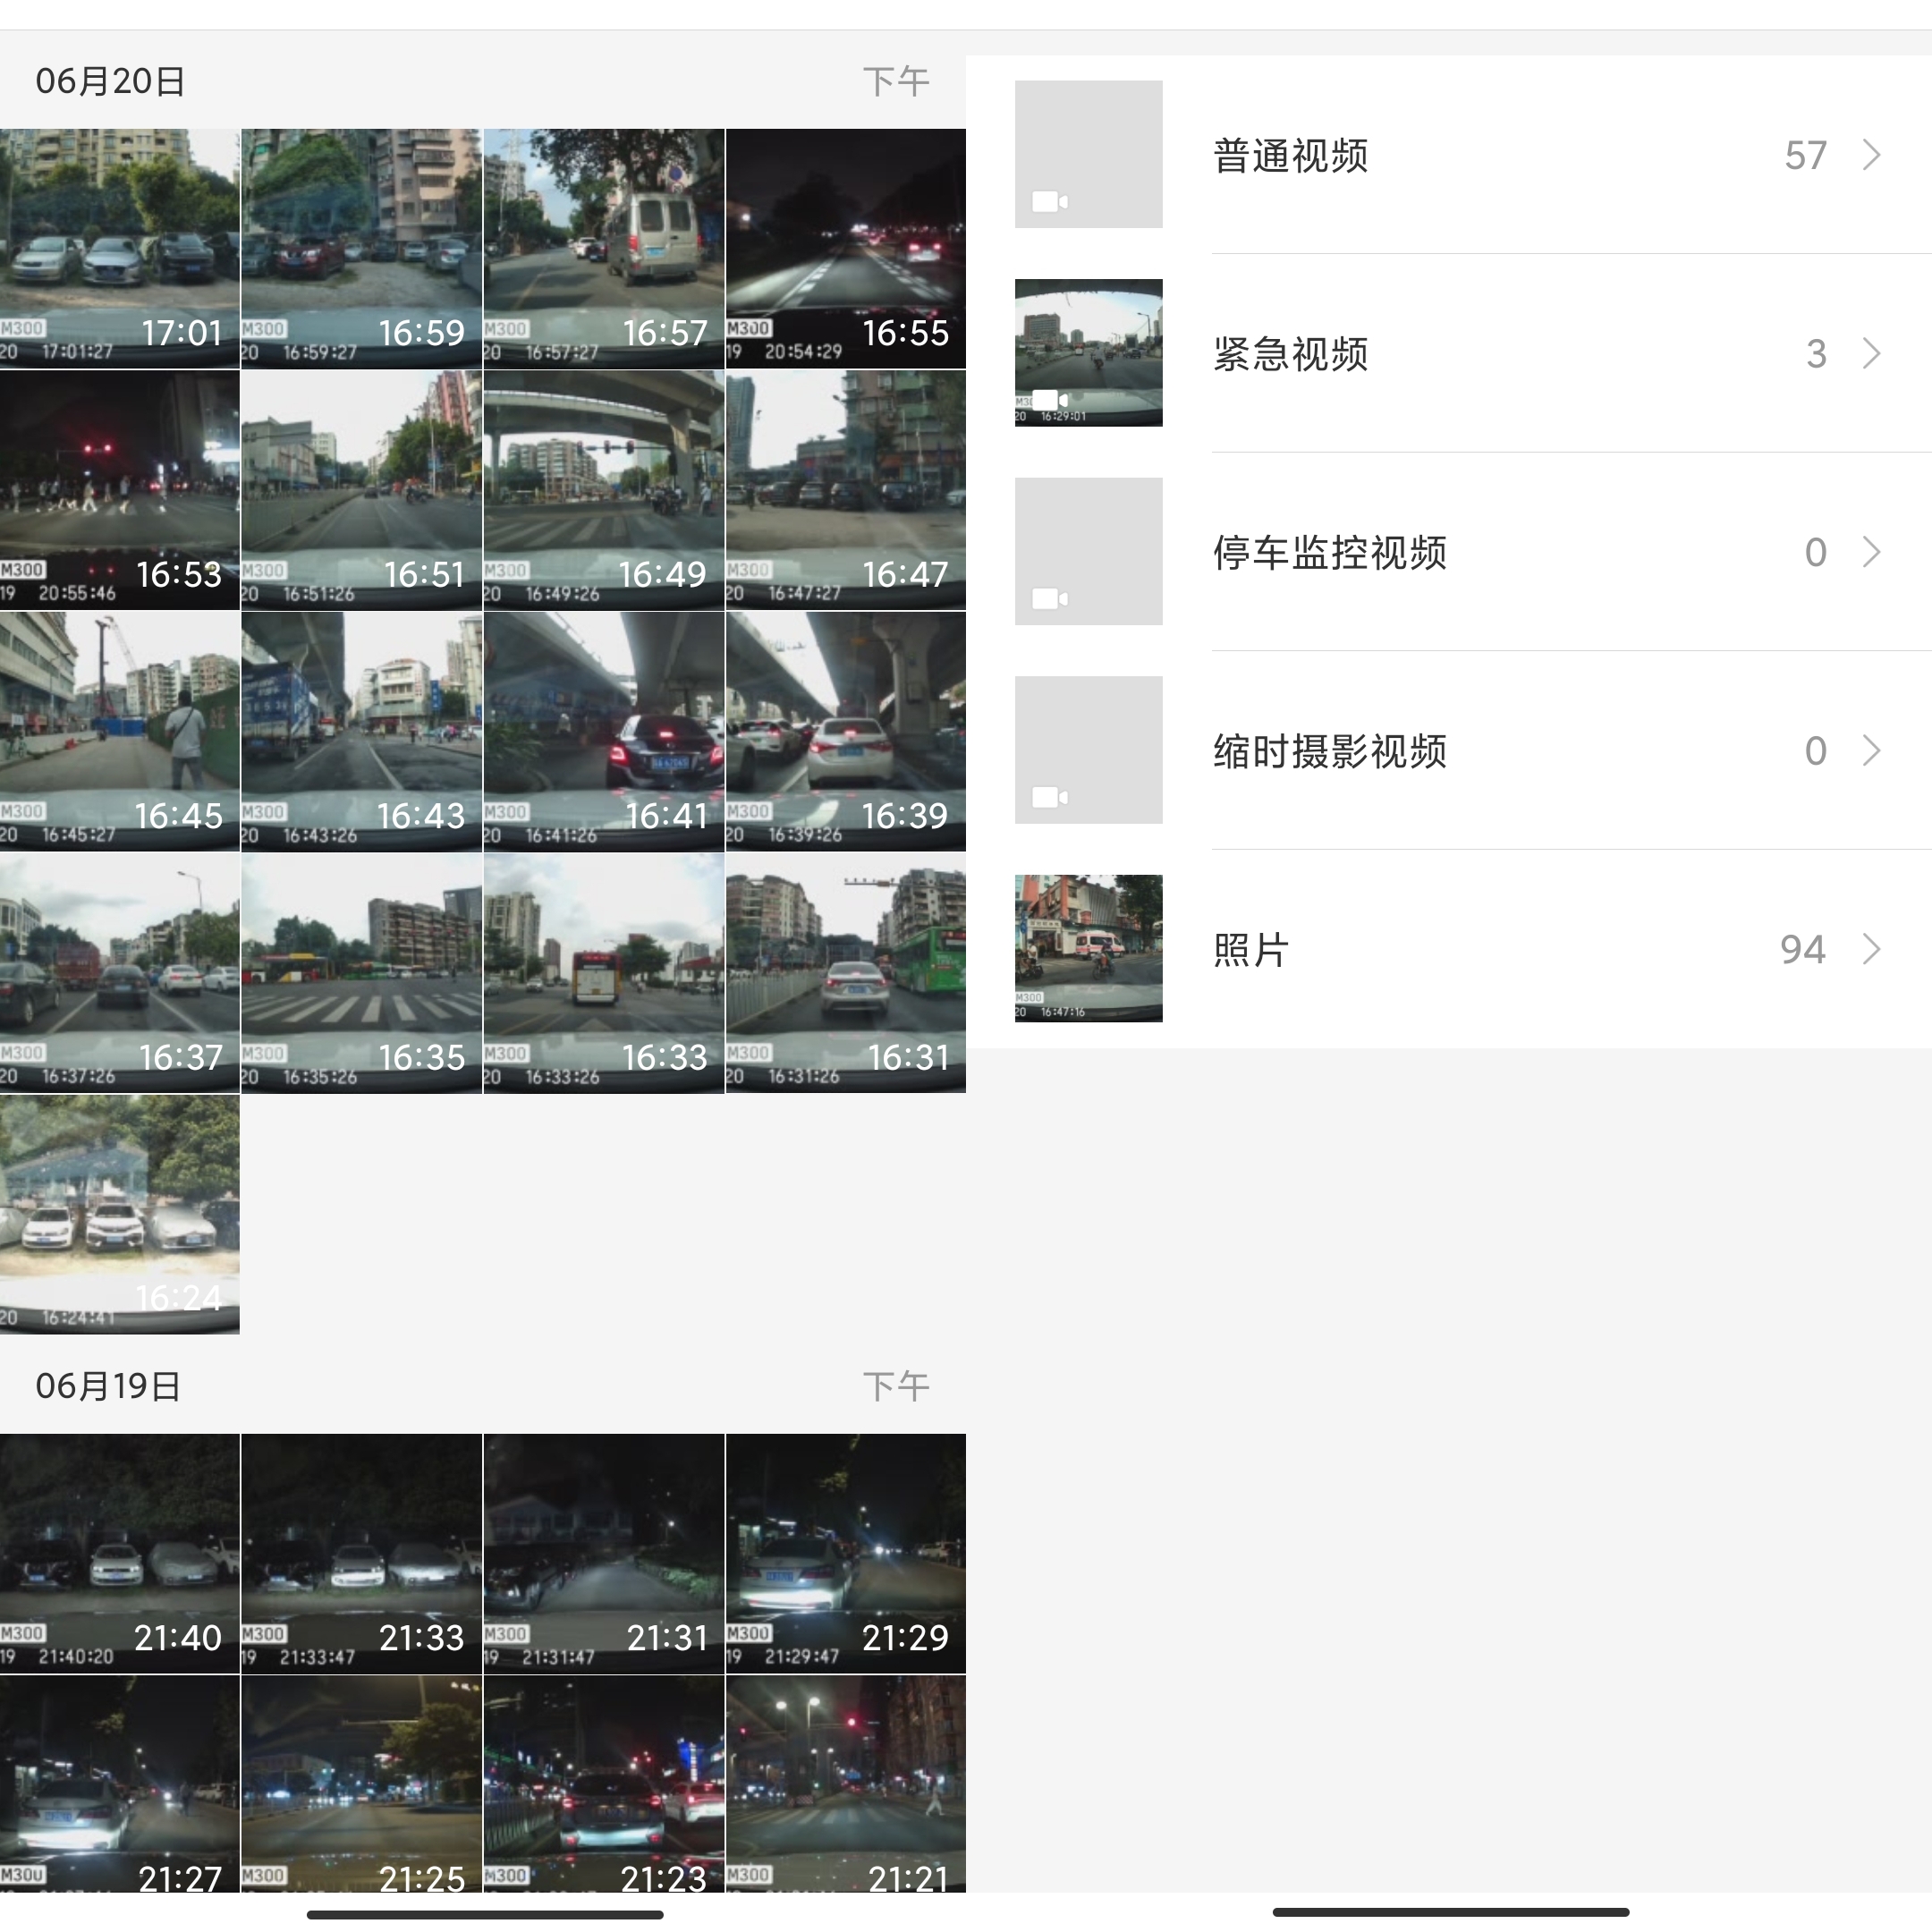Open the 停车监控视频 category

pos(1330,552)
